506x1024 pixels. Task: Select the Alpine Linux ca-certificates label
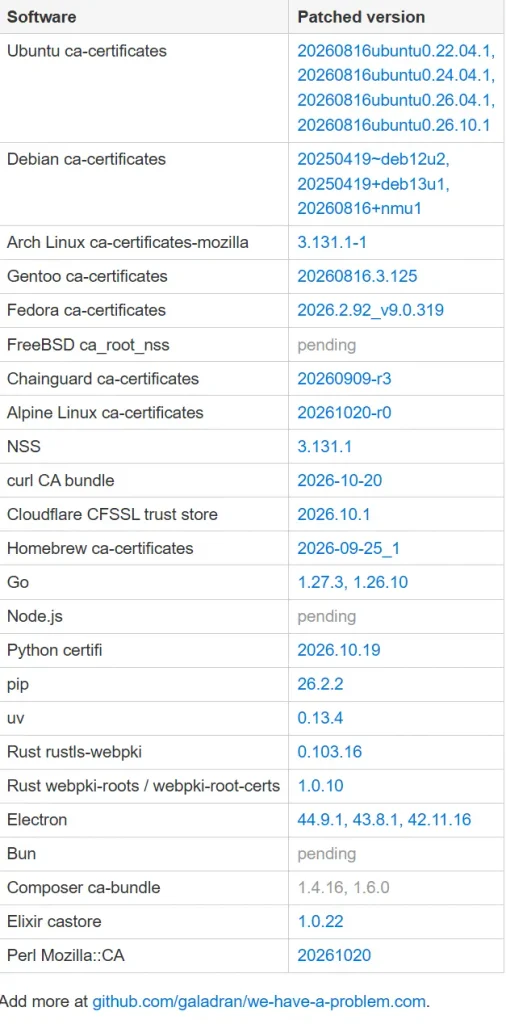(x=105, y=413)
